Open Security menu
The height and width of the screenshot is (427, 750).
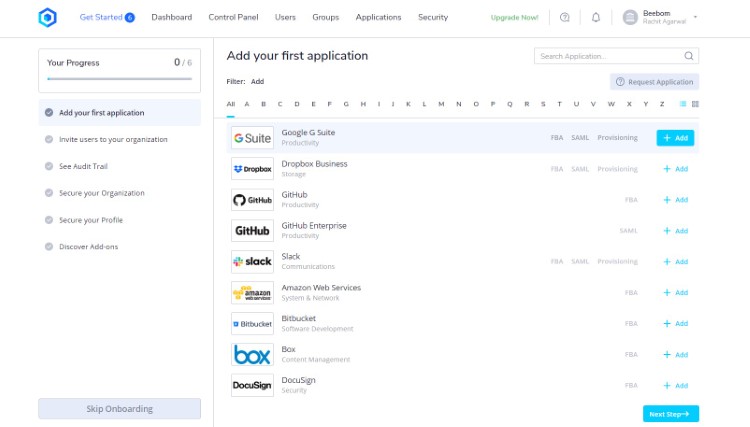[x=433, y=17]
